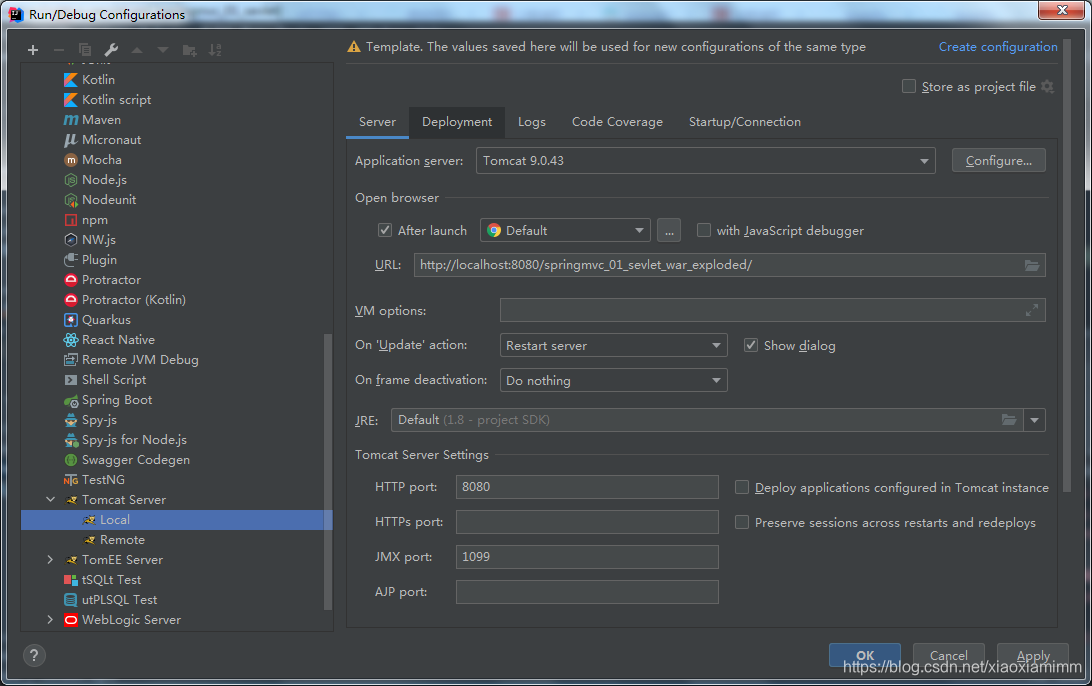1092x686 pixels.
Task: Switch to the Startup/Connection tab
Action: [744, 122]
